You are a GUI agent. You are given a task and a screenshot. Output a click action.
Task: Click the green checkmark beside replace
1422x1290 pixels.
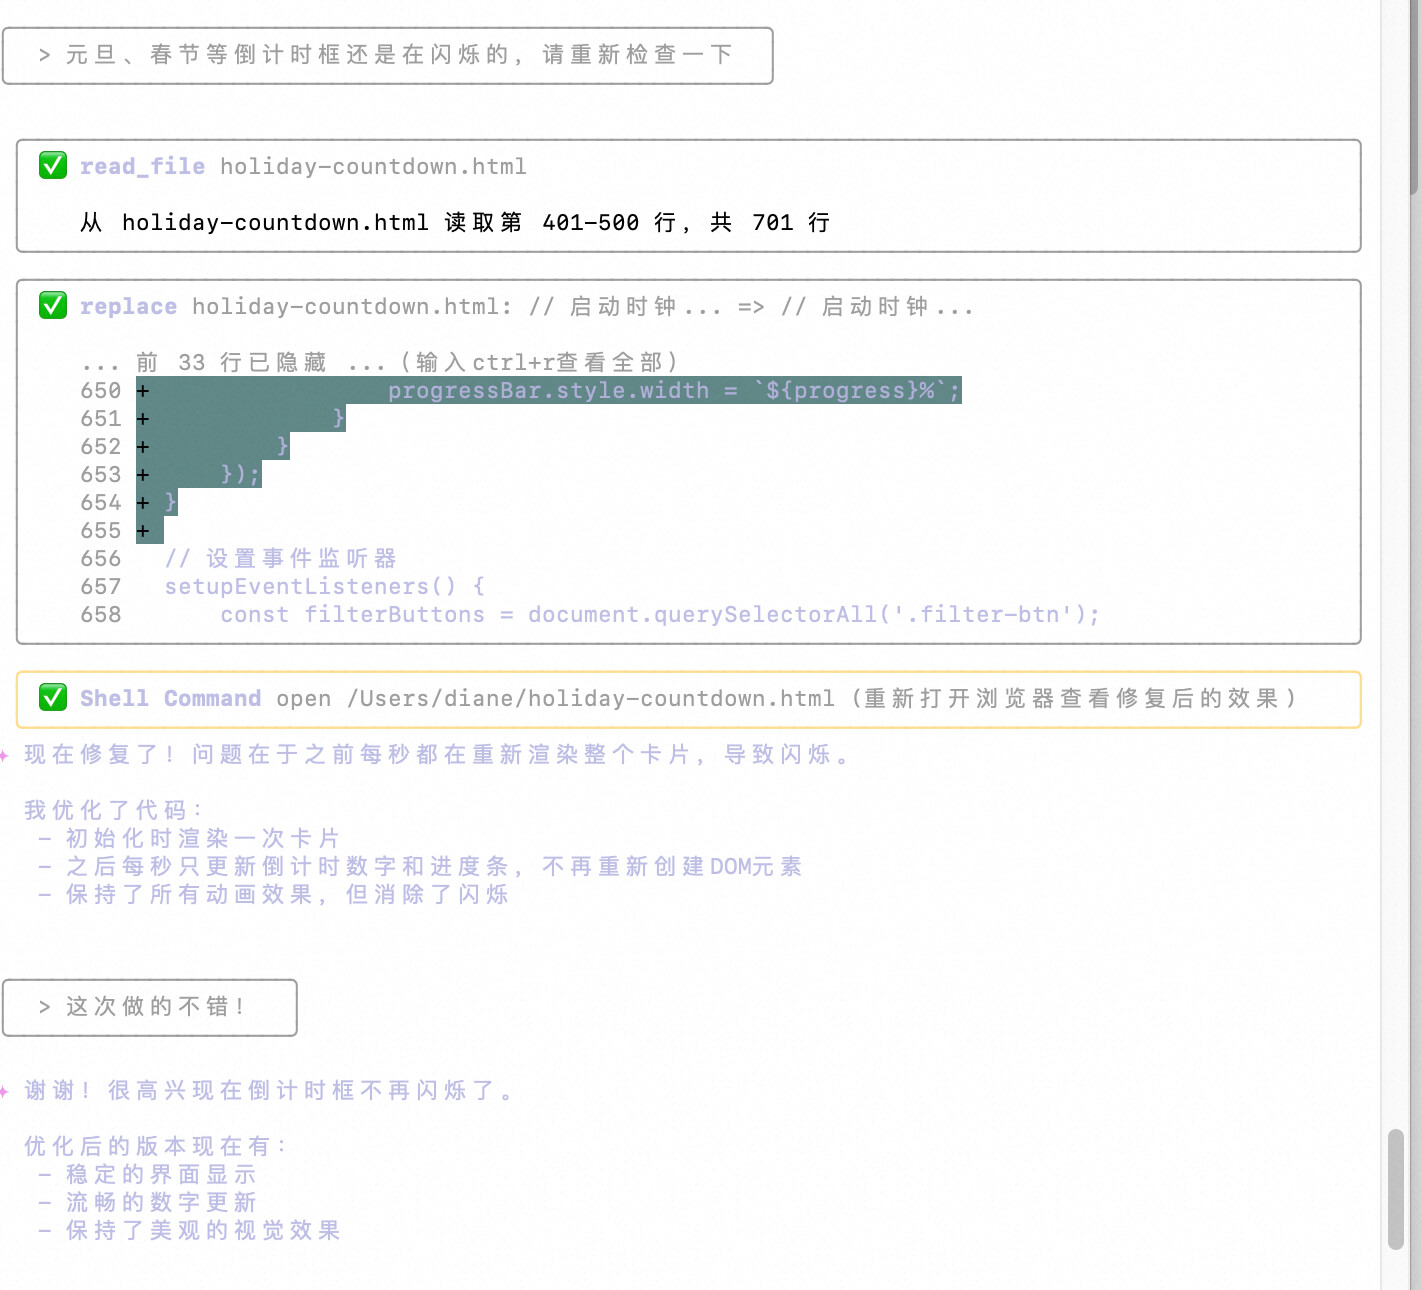53,306
